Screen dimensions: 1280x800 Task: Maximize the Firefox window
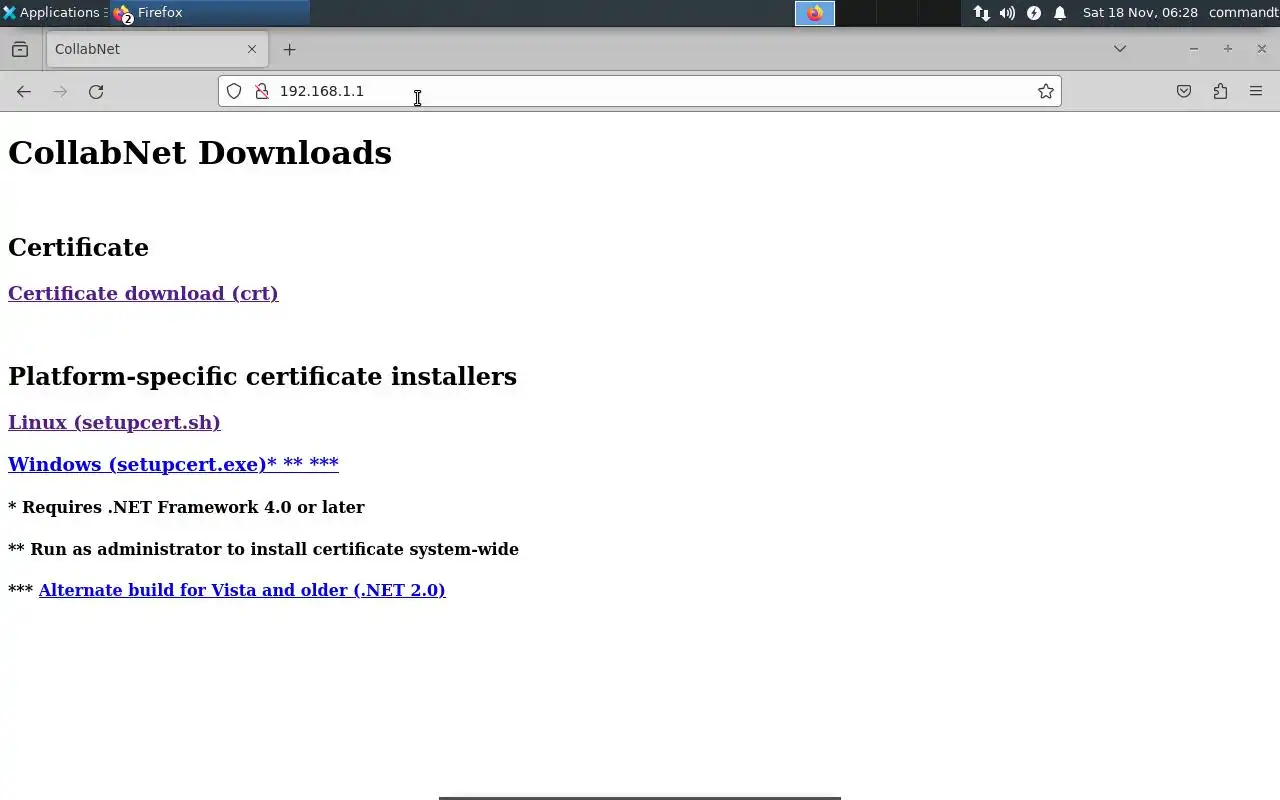coord(1227,49)
